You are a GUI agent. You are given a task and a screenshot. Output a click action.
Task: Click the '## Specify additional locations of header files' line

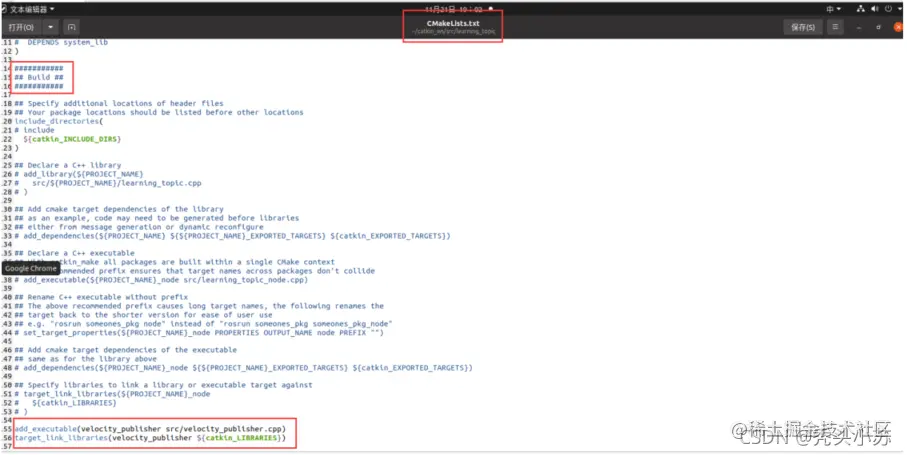(119, 103)
